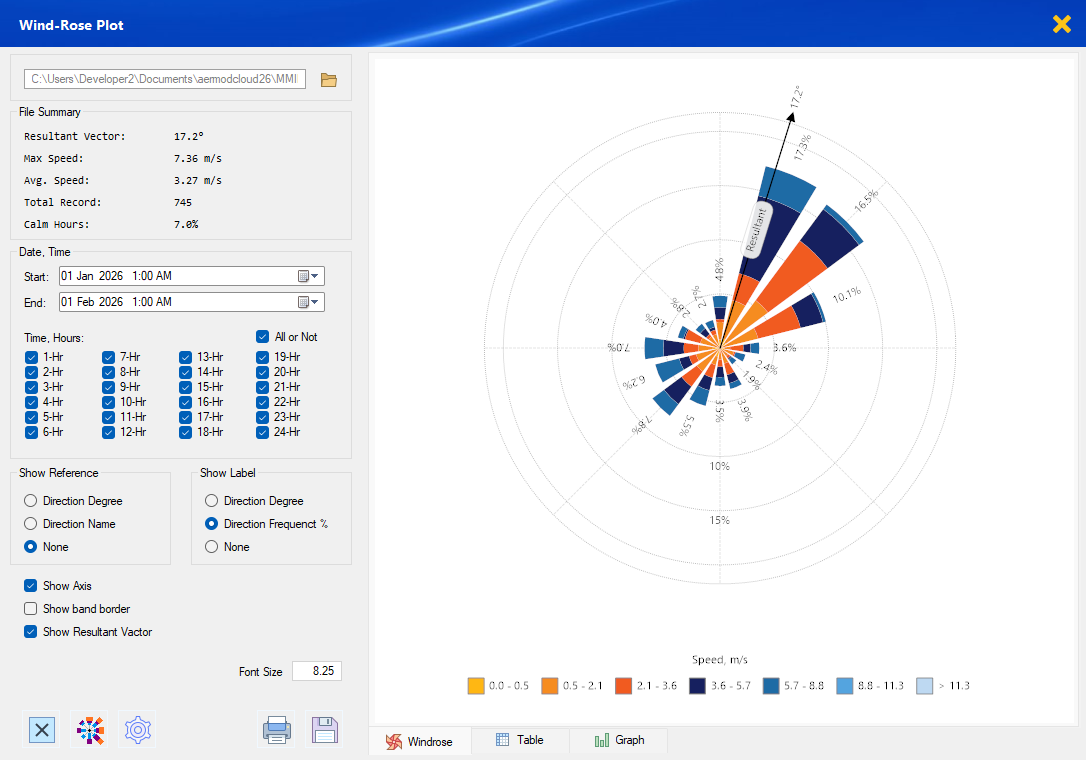The width and height of the screenshot is (1086, 760).
Task: Click the file path input field
Action: (165, 79)
